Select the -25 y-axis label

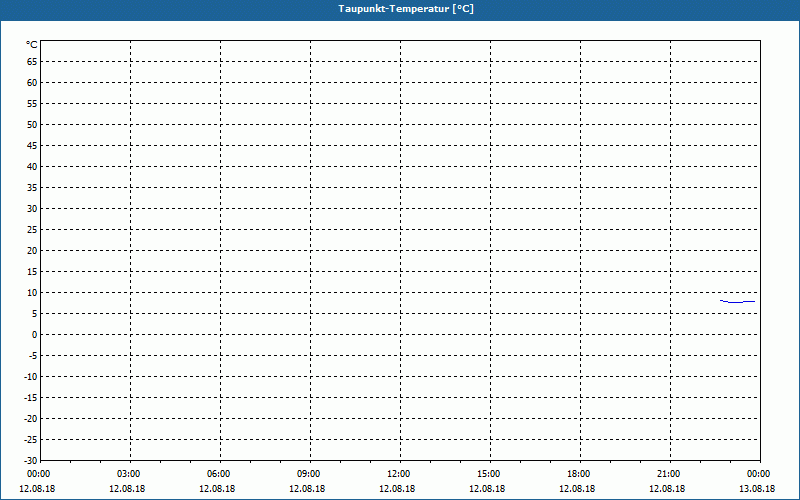(x=31, y=440)
